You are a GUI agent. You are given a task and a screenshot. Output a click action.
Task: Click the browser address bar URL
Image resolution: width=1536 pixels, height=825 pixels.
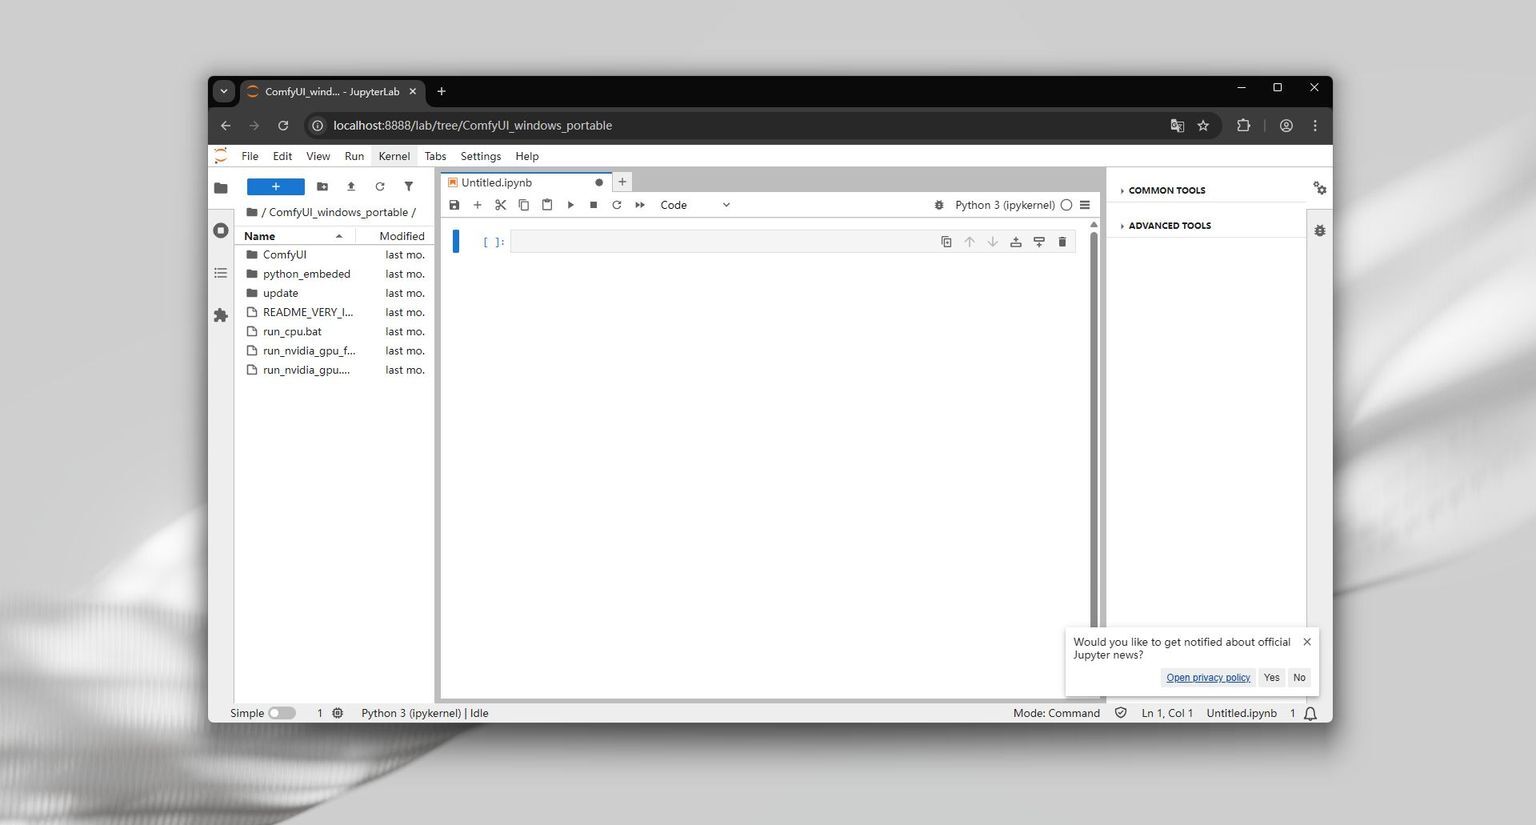pos(472,126)
